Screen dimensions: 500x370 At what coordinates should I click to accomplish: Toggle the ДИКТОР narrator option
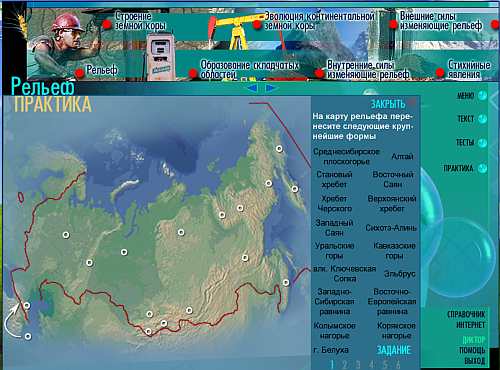(x=474, y=340)
